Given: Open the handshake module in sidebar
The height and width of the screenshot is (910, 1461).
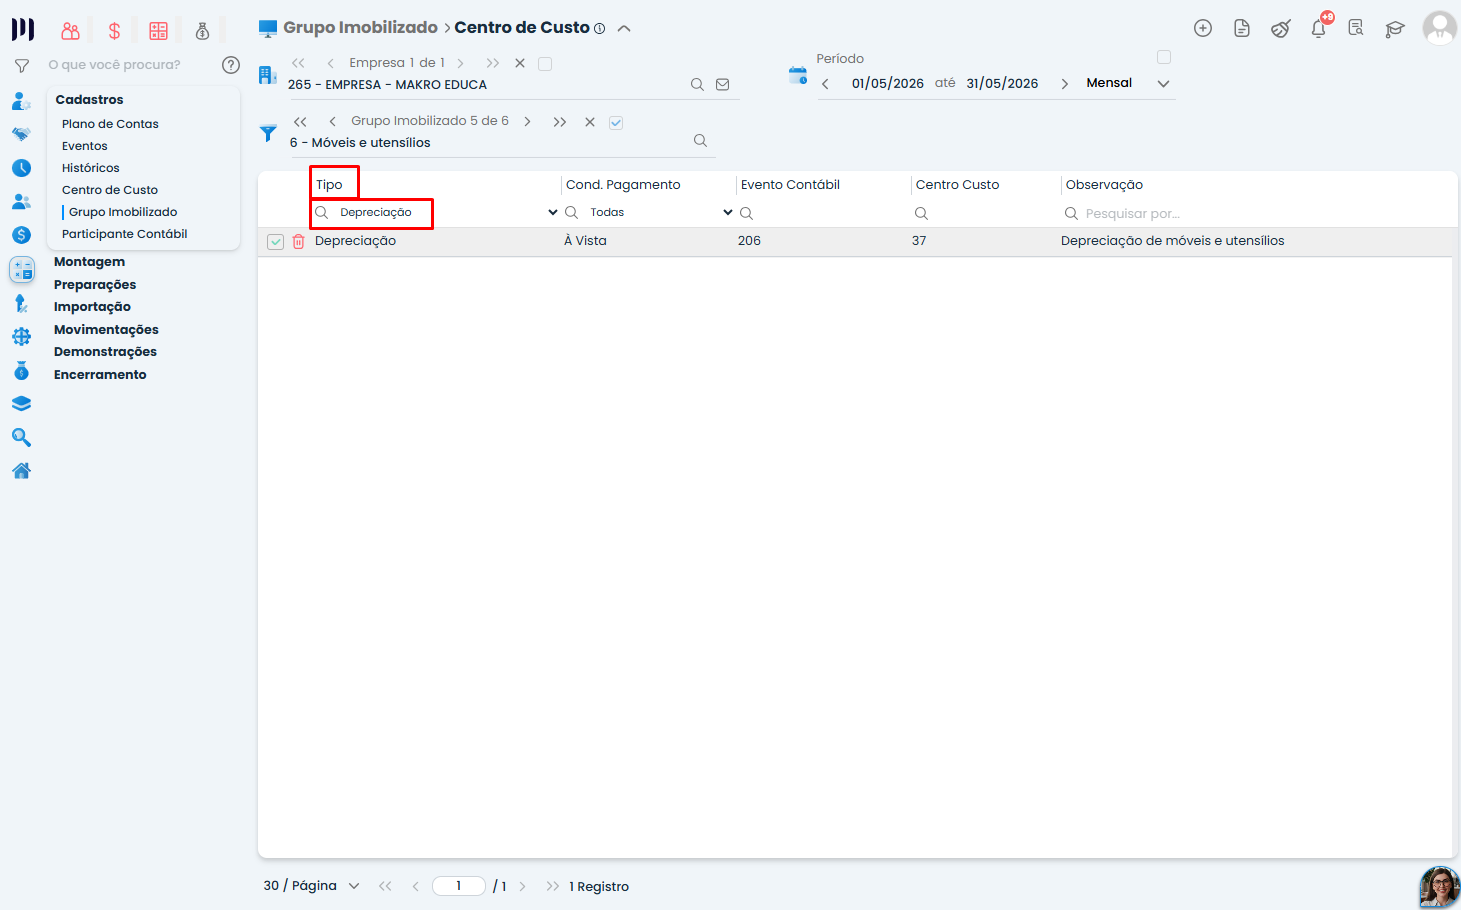Looking at the screenshot, I should pos(21,134).
